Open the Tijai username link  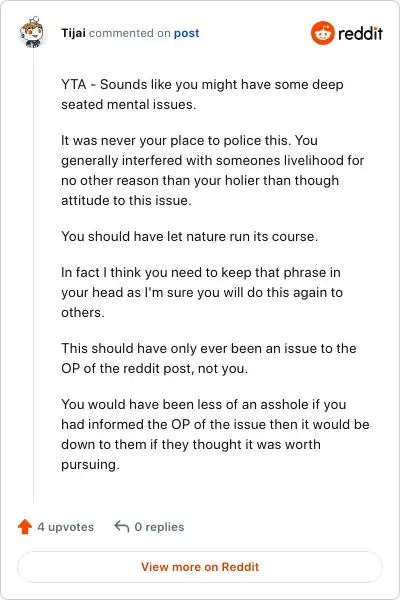coord(73,33)
